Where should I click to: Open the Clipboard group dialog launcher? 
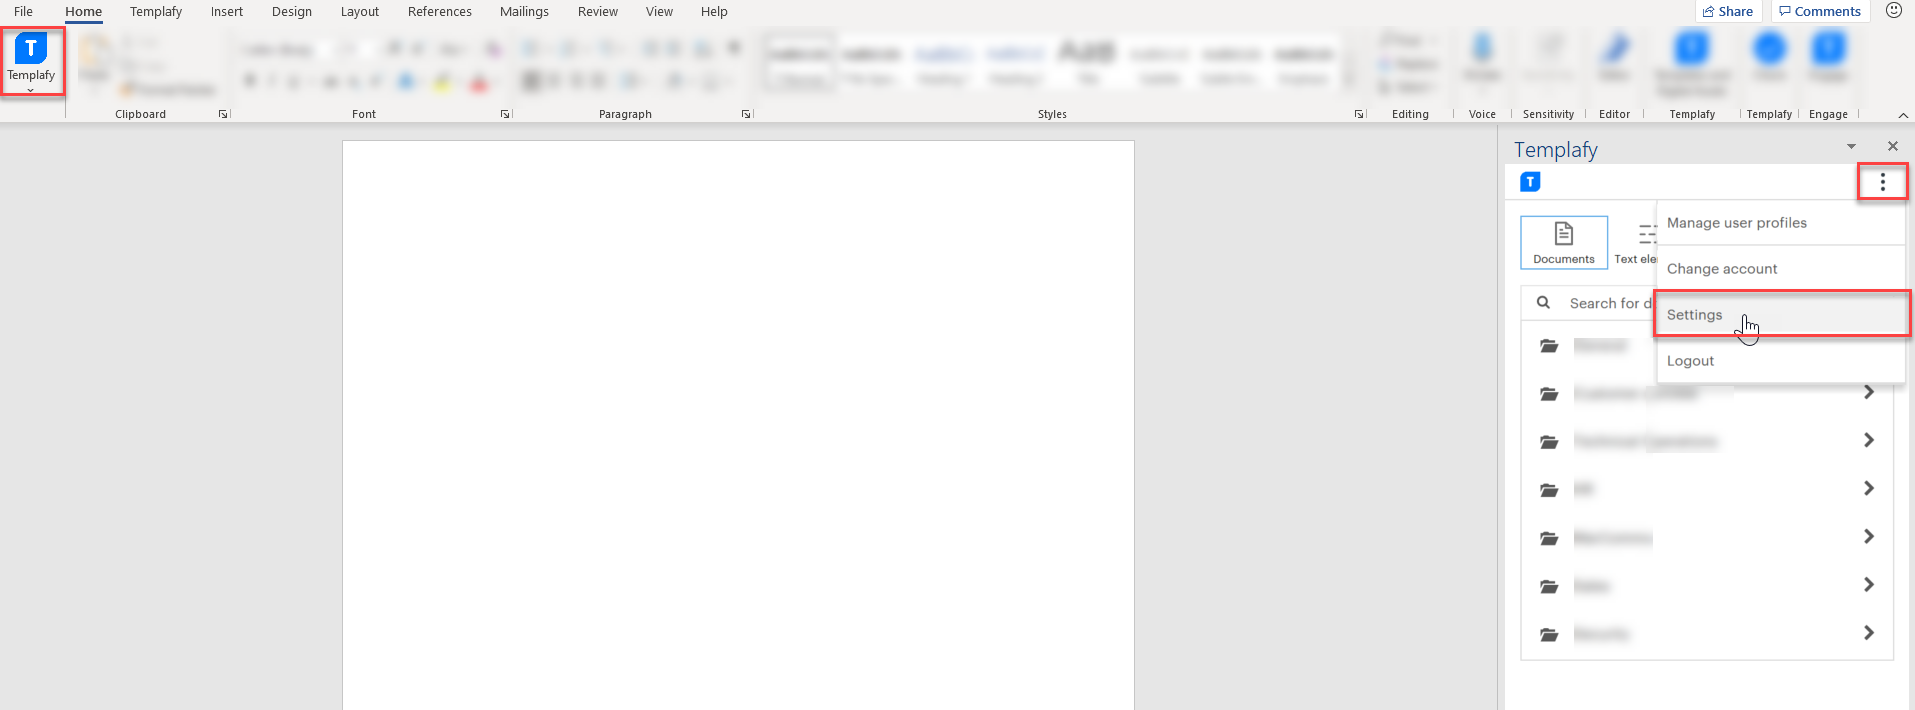223,114
